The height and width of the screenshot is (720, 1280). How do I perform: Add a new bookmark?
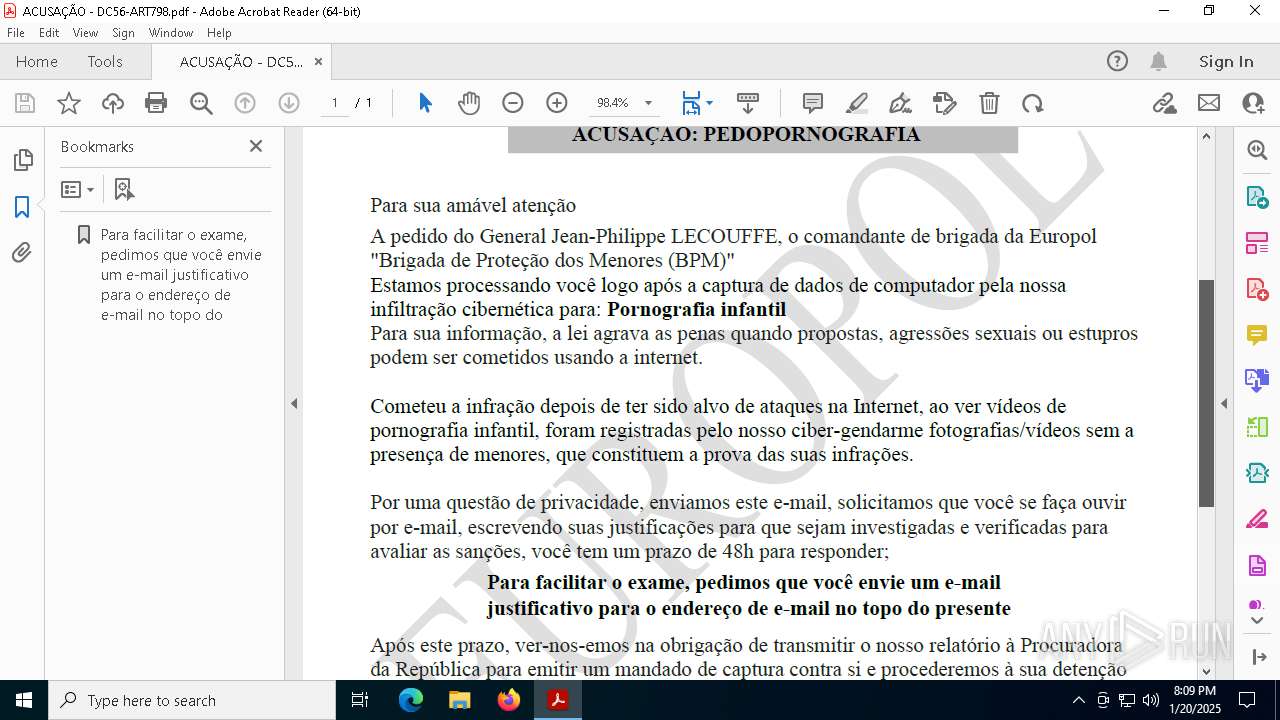(x=124, y=189)
